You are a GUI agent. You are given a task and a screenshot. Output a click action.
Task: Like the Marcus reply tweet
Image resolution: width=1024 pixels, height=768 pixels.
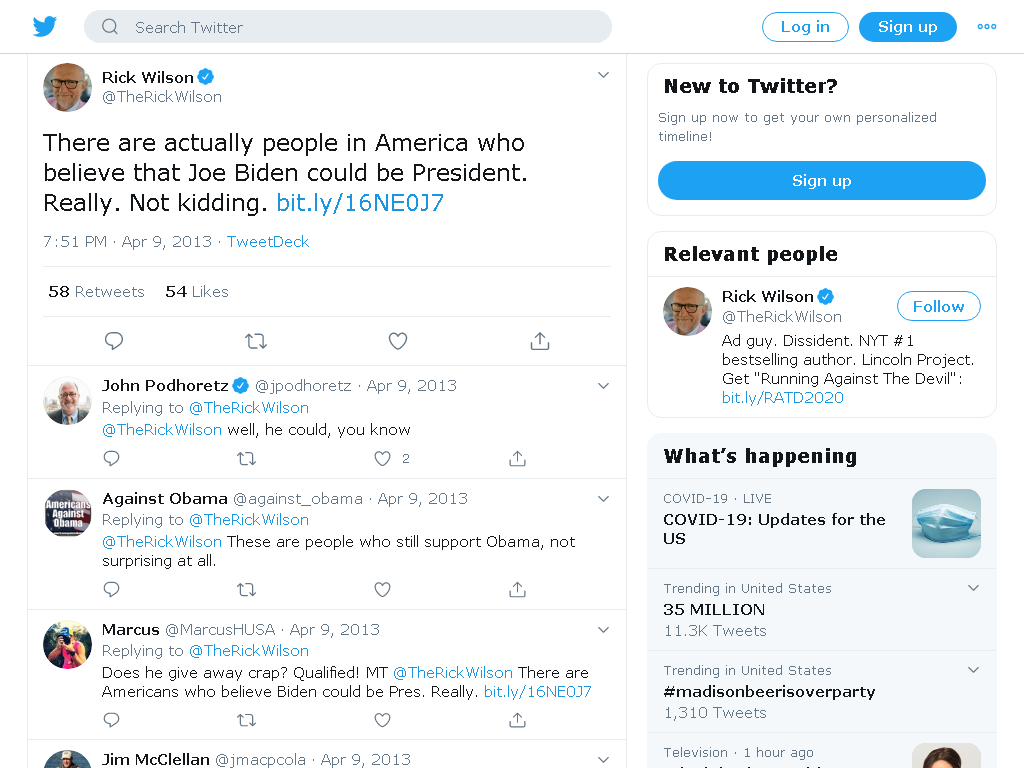[x=382, y=720]
